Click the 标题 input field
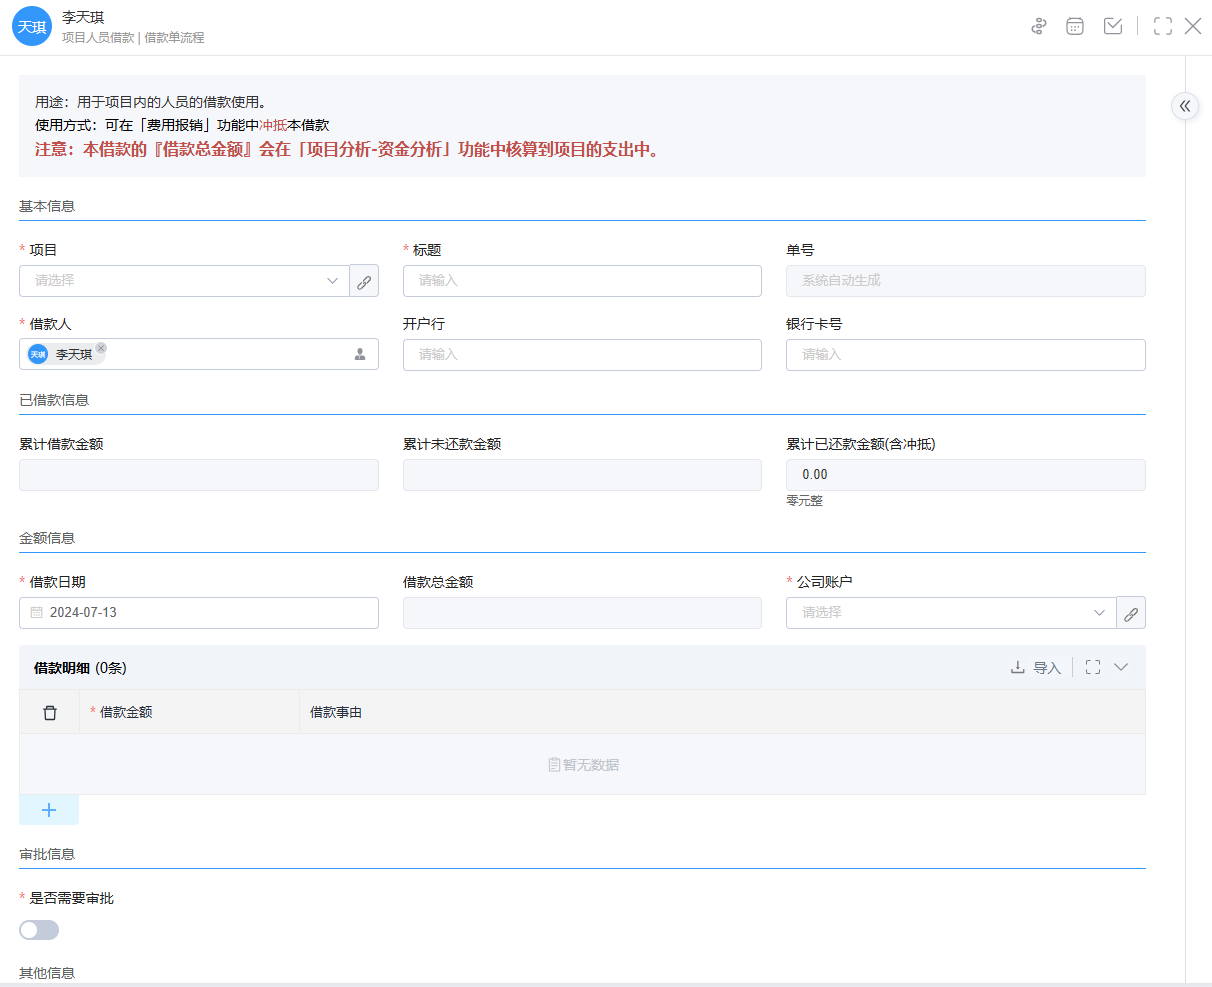Image resolution: width=1212 pixels, height=987 pixels. (x=582, y=282)
